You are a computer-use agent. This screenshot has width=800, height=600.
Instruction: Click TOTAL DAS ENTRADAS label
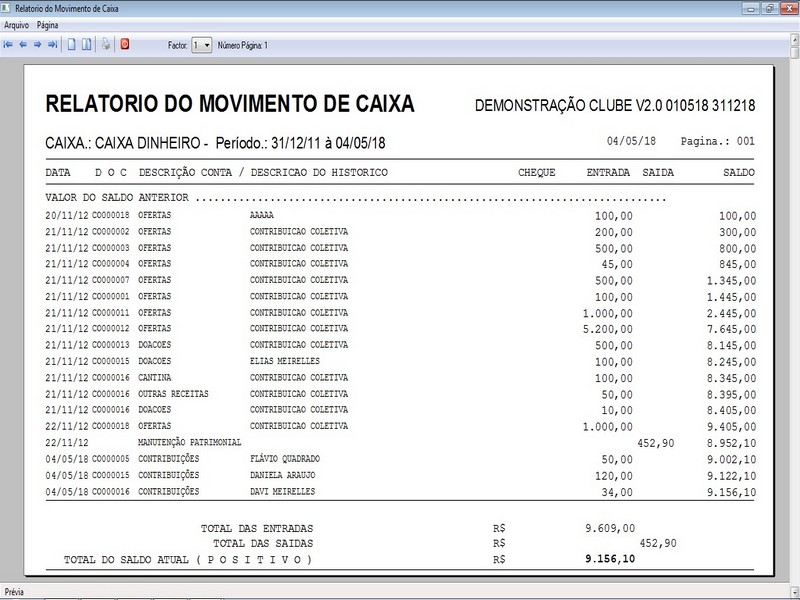tap(257, 529)
